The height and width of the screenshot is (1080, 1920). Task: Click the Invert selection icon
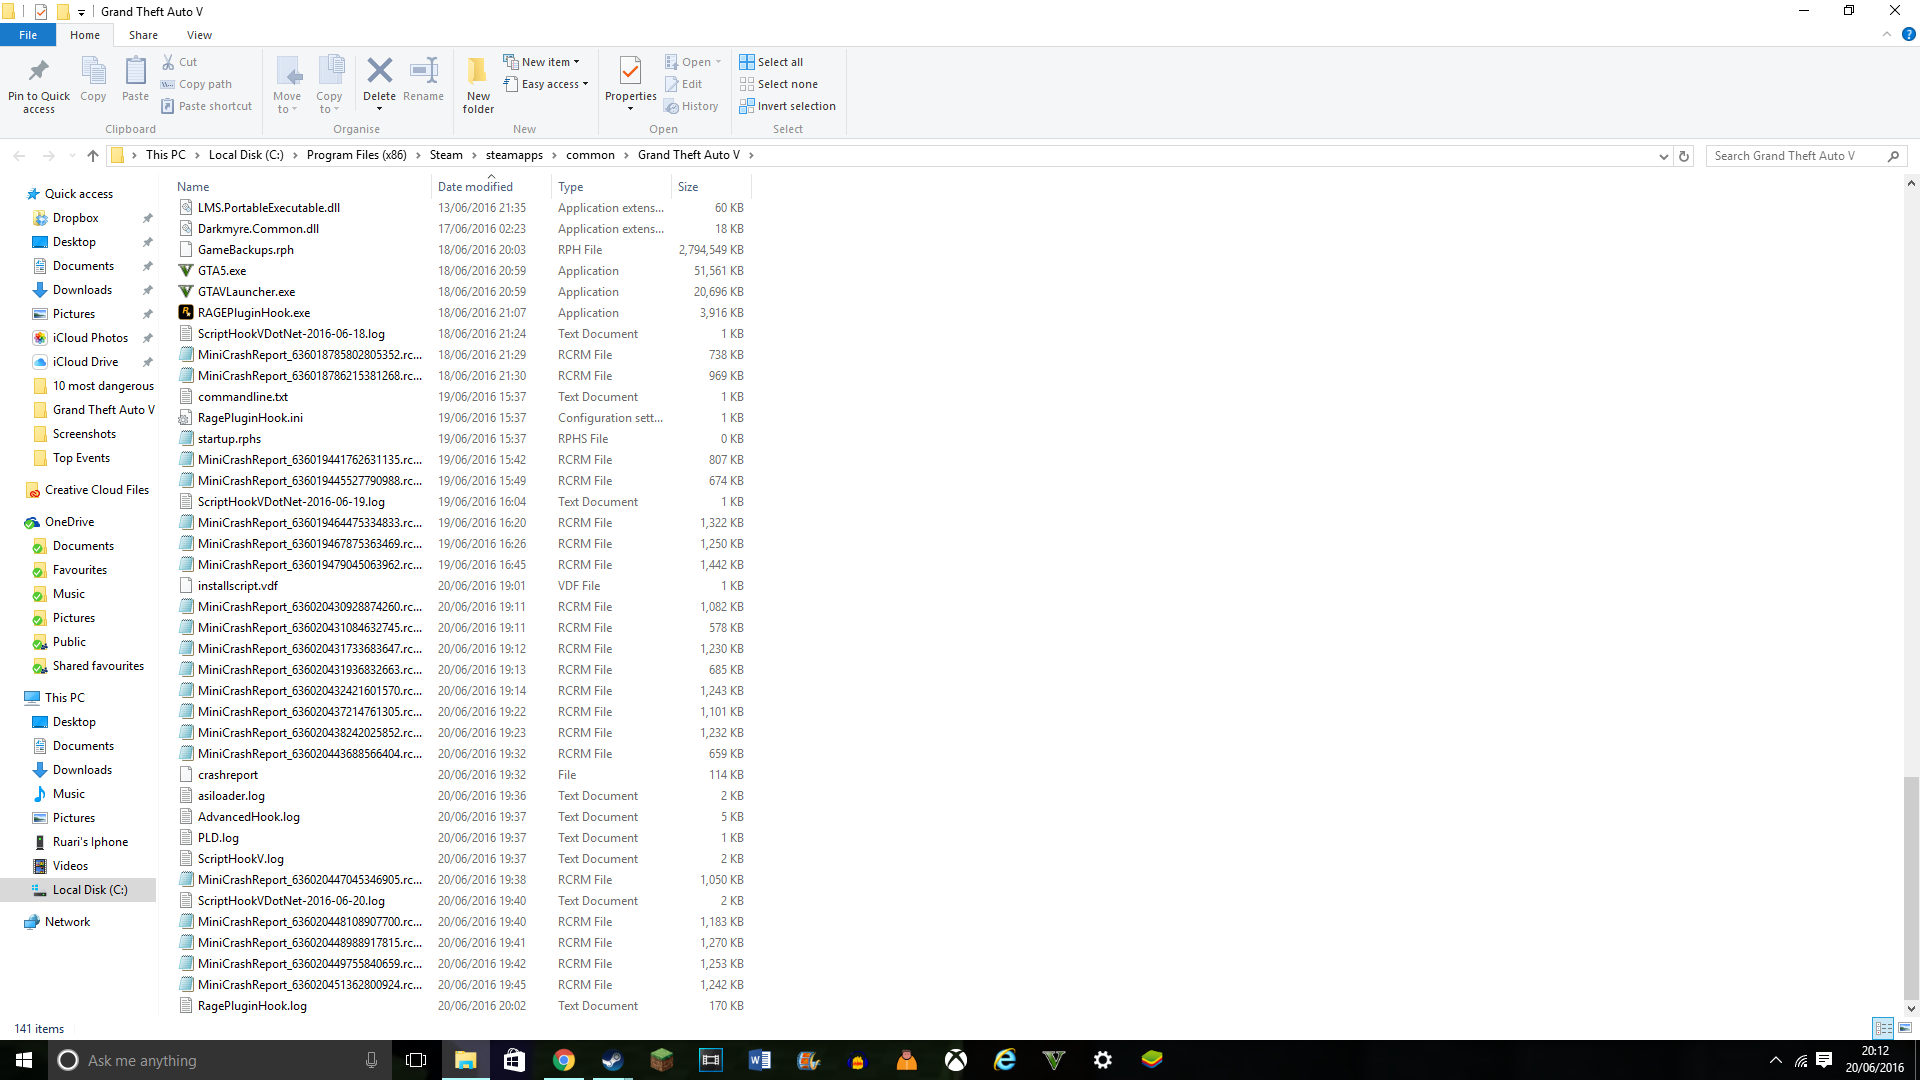point(747,106)
